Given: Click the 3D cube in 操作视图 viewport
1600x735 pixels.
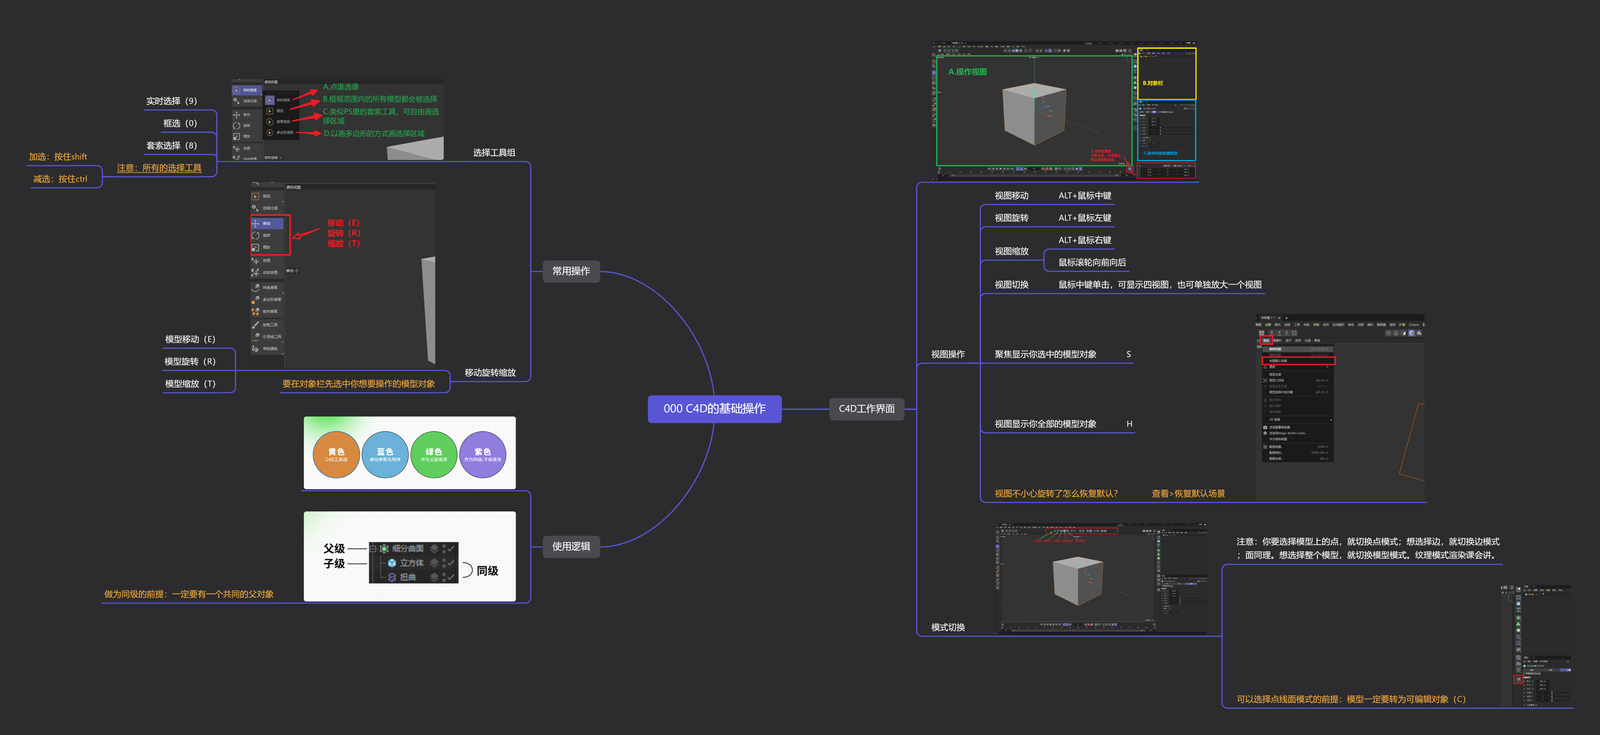Looking at the screenshot, I should click(x=1033, y=113).
